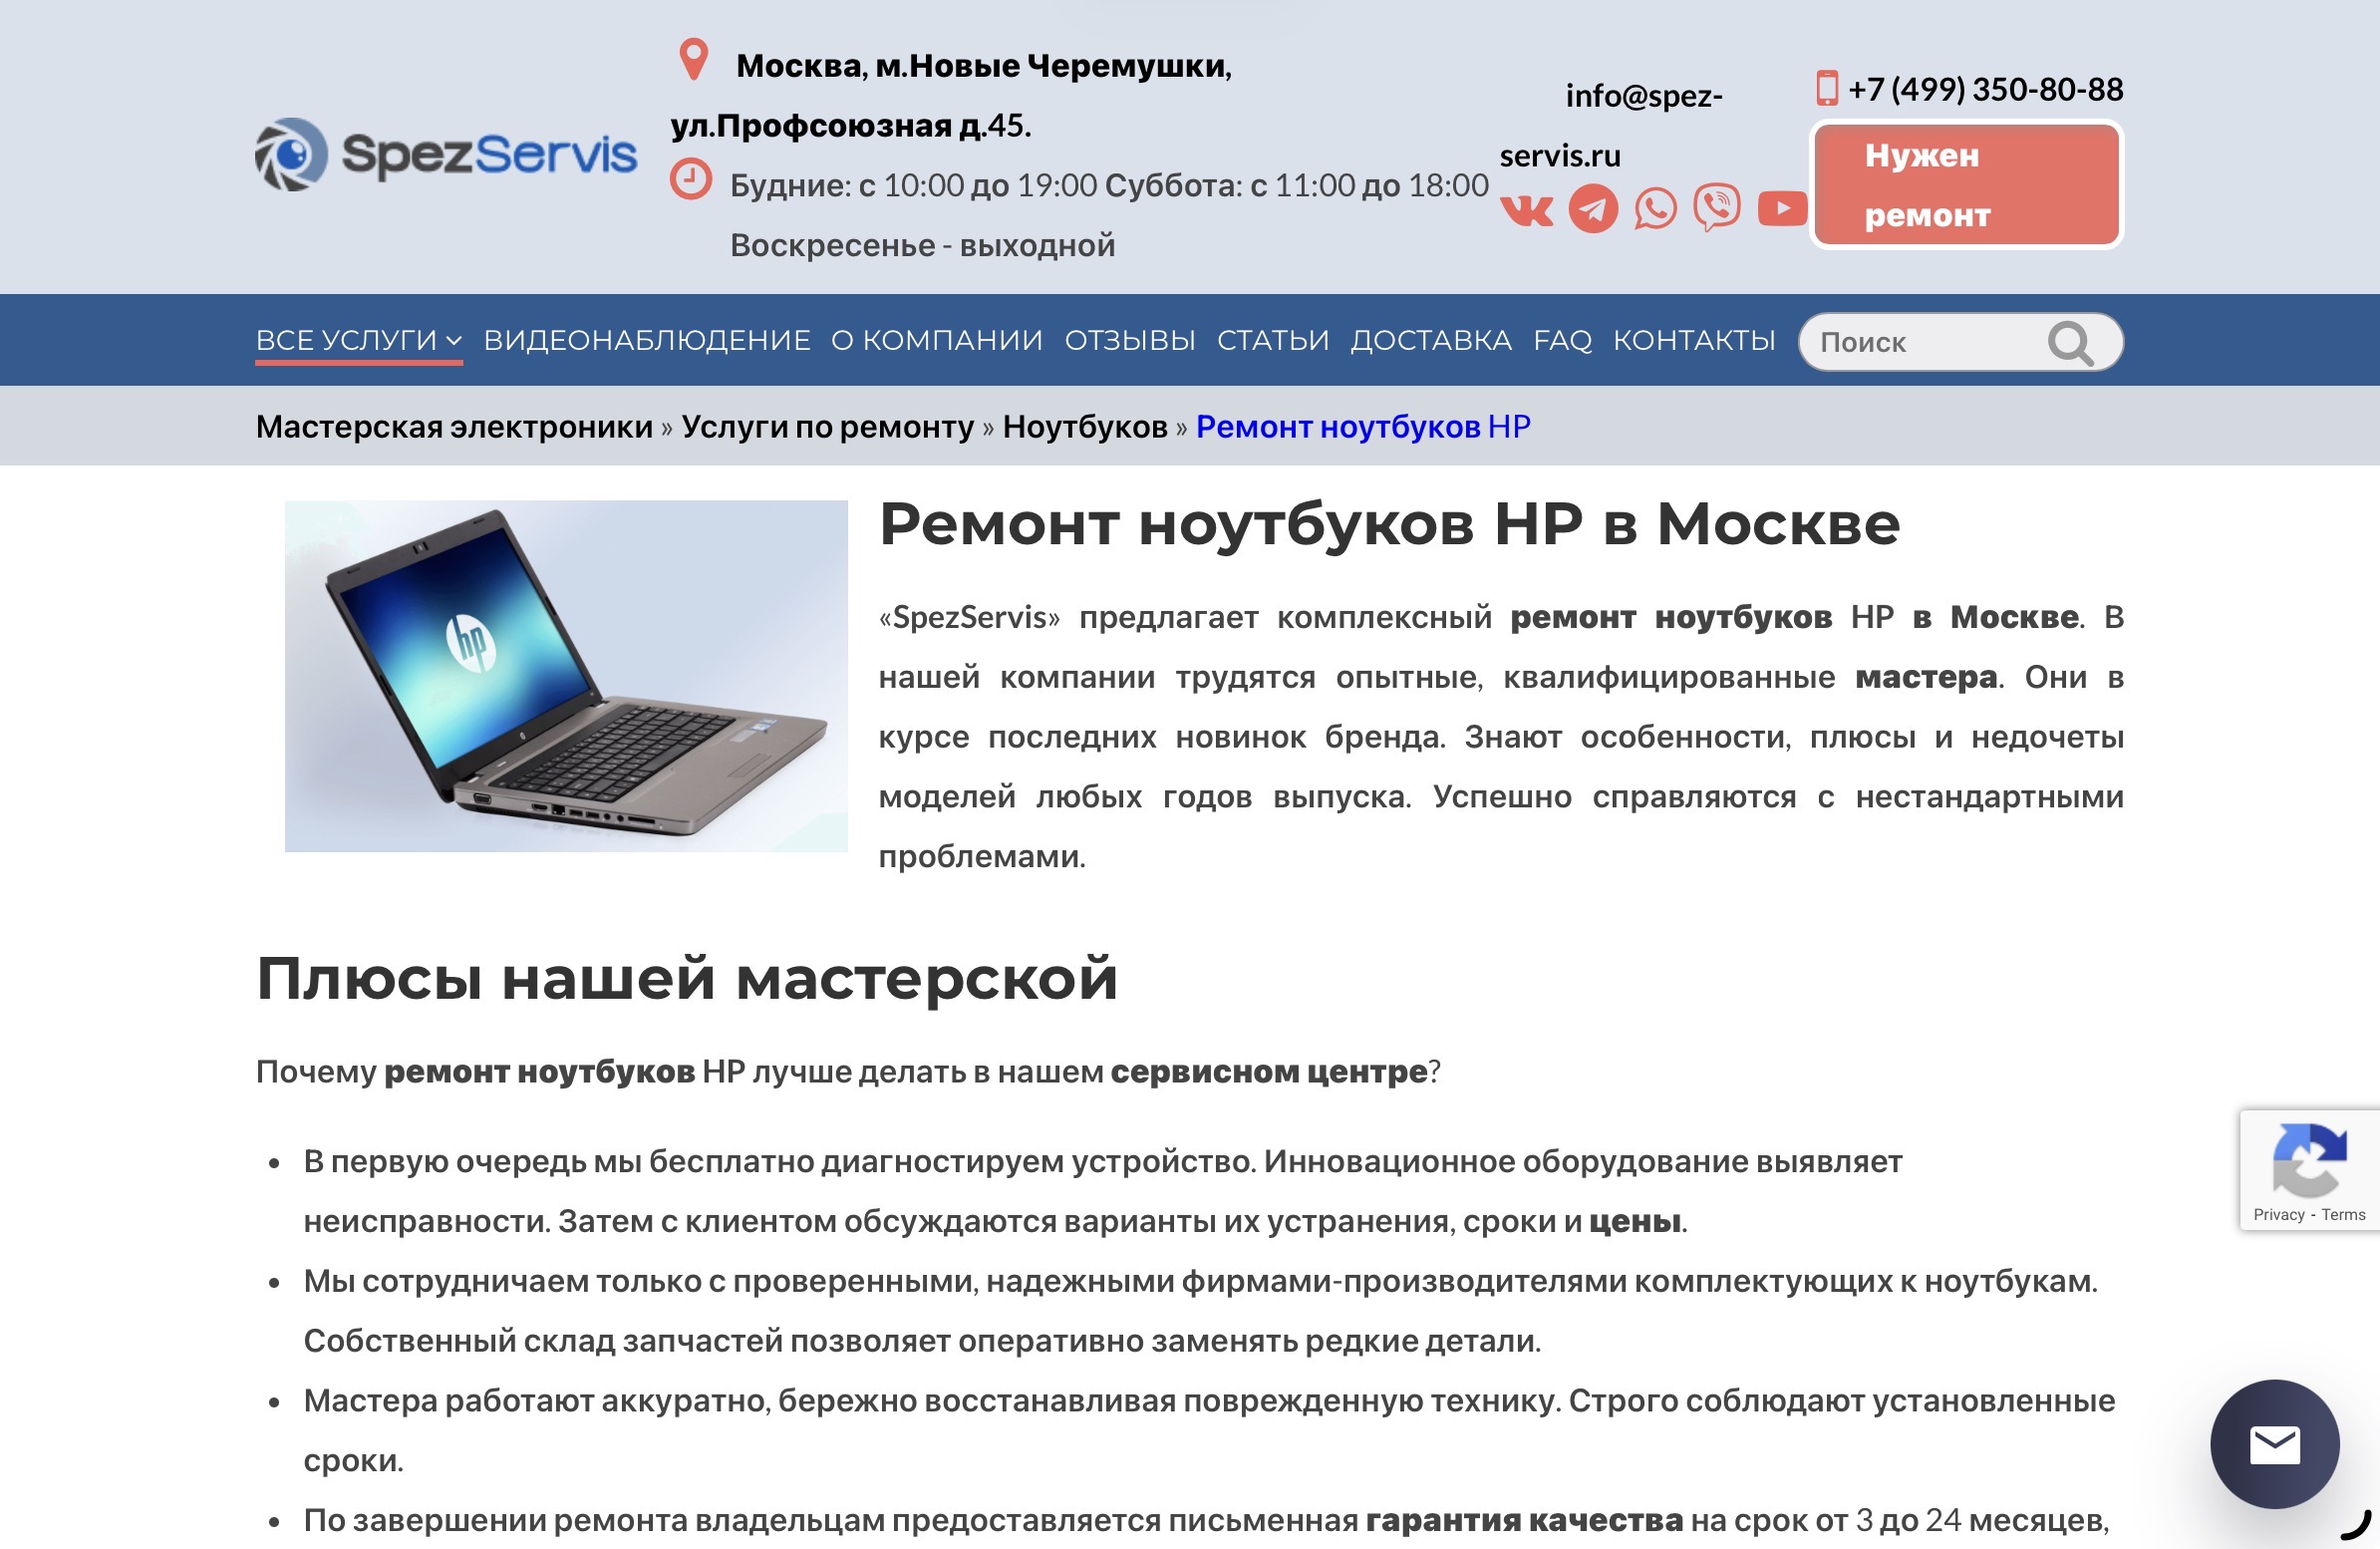Click the SpezServis logo
Viewport: 2380px width, 1549px height.
point(446,155)
